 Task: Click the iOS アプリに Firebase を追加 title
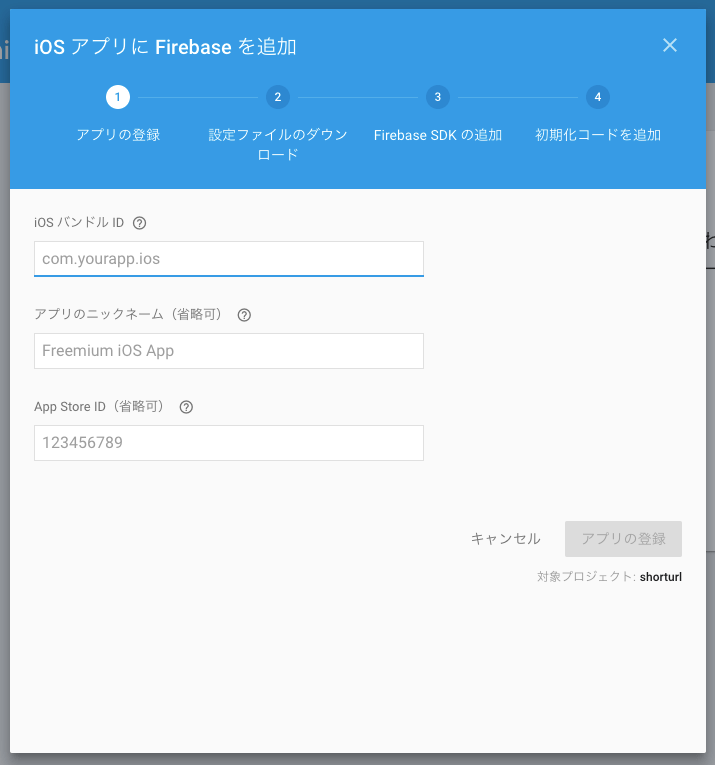click(165, 47)
